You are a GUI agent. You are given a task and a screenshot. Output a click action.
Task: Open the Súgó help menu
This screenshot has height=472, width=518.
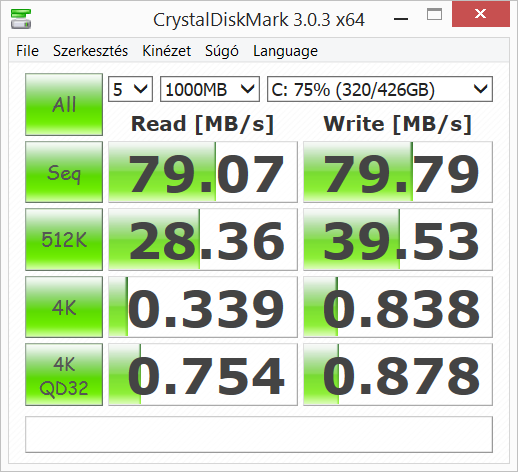[x=222, y=51]
